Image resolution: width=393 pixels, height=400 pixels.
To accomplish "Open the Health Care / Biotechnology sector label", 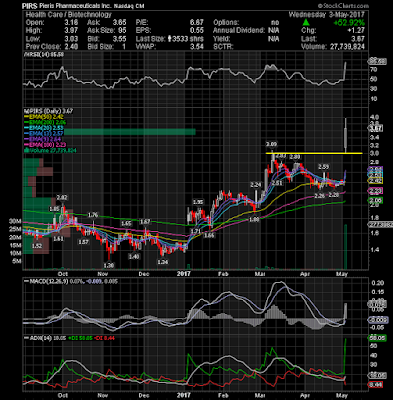I will coord(68,14).
